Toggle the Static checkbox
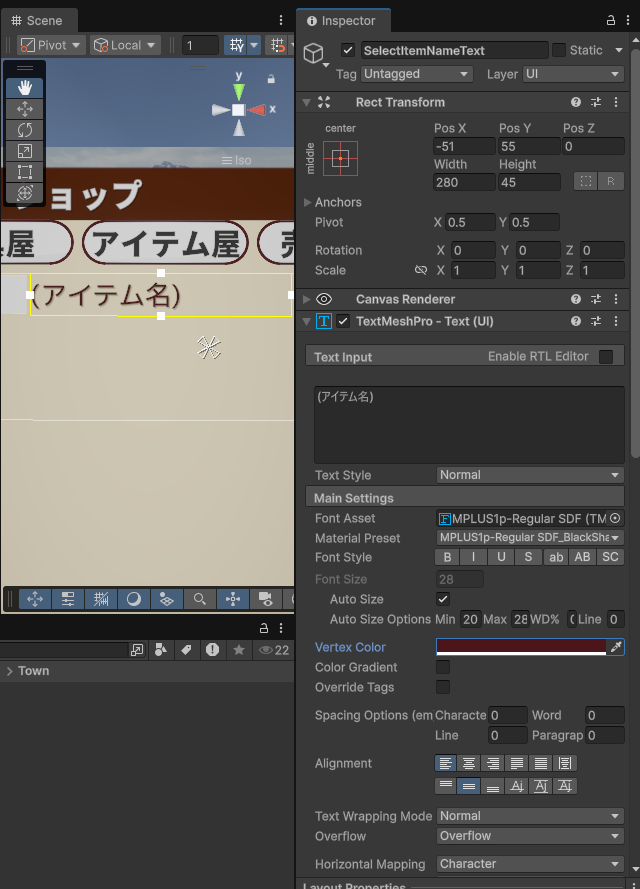This screenshot has height=889, width=640. pos(559,50)
